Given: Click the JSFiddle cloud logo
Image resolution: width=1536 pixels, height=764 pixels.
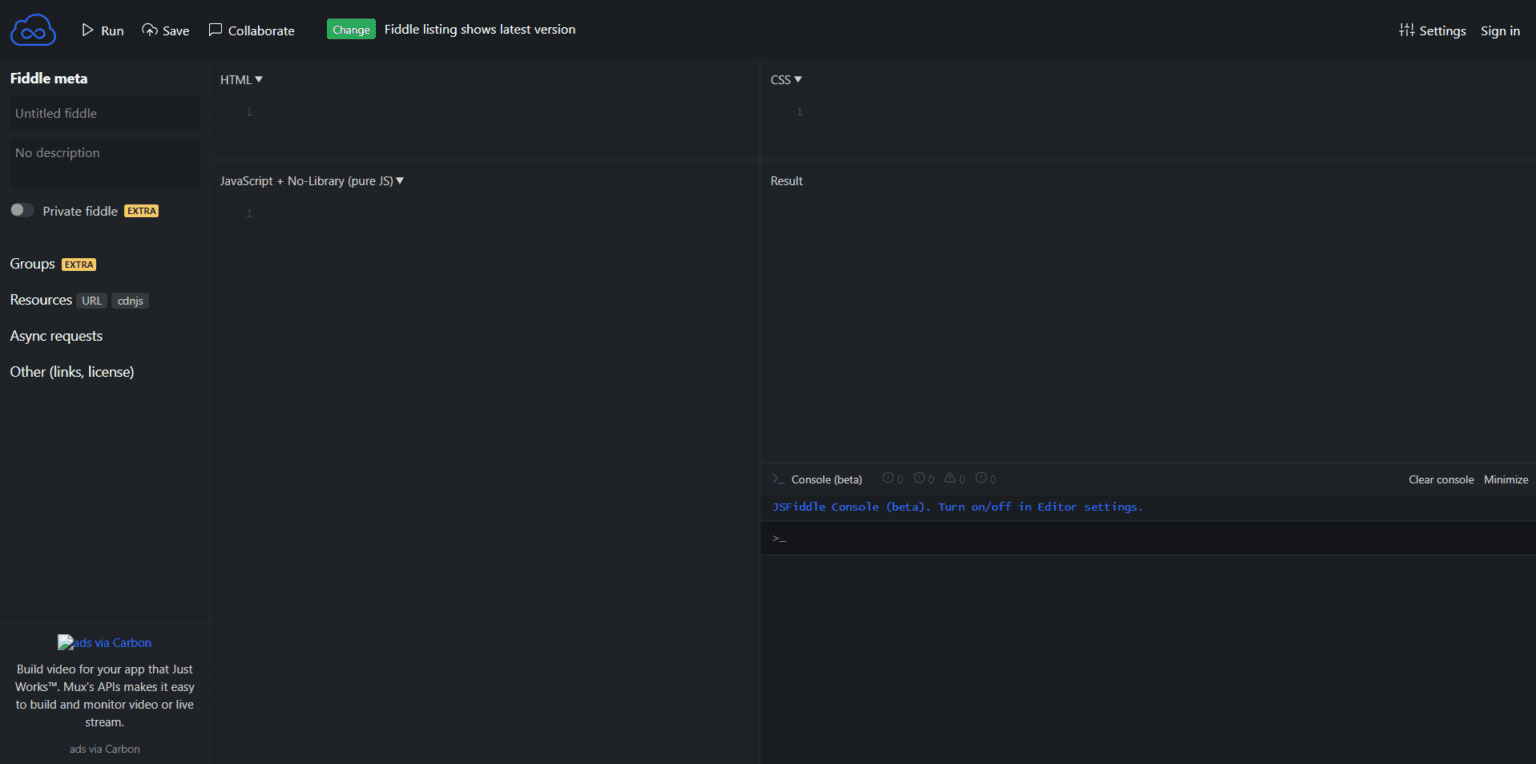Looking at the screenshot, I should pyautogui.click(x=33, y=30).
